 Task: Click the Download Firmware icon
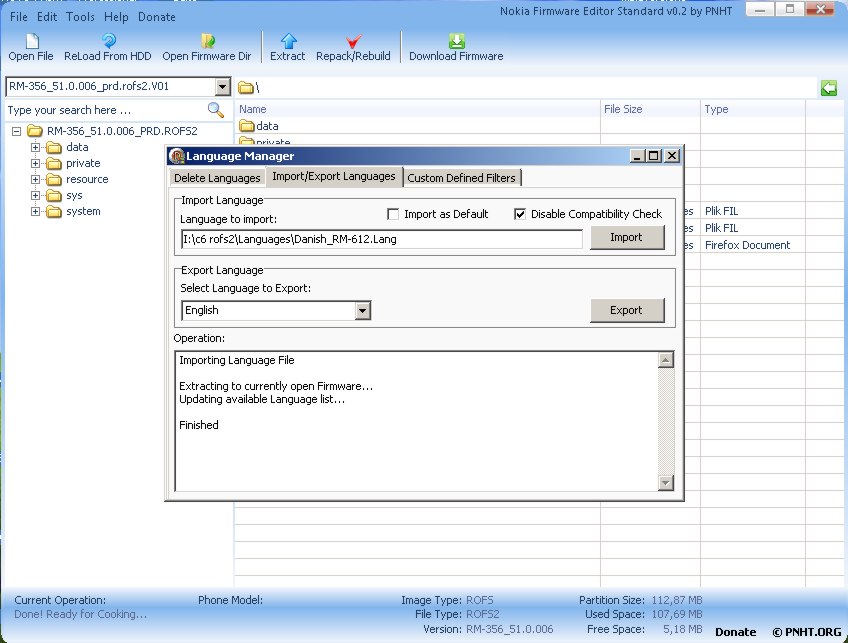(456, 41)
